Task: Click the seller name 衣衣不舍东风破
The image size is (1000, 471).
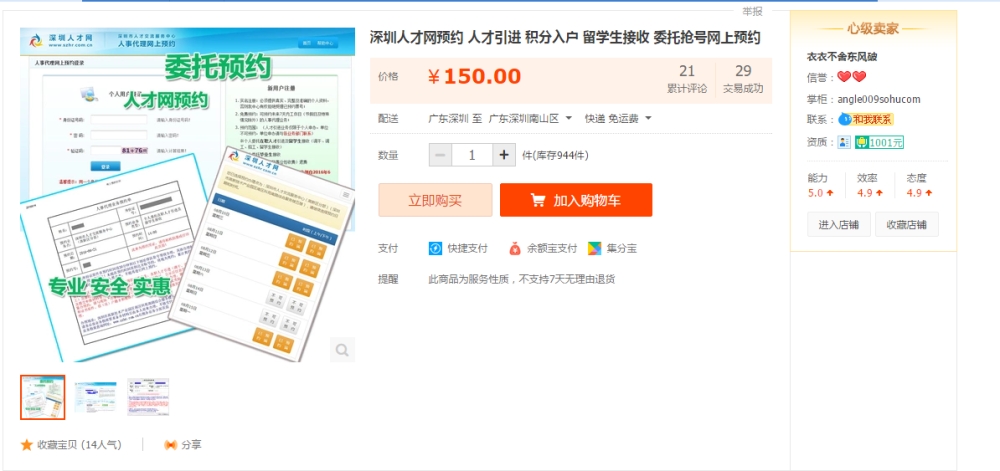Action: coord(842,57)
